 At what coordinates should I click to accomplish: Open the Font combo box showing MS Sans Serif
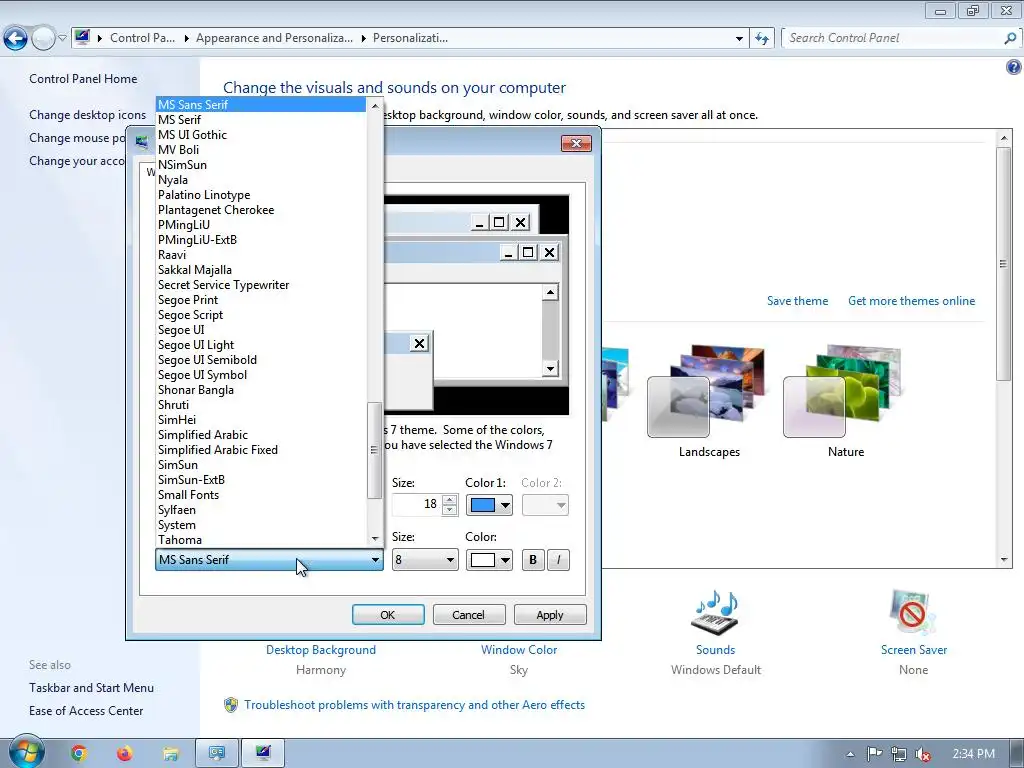point(269,560)
